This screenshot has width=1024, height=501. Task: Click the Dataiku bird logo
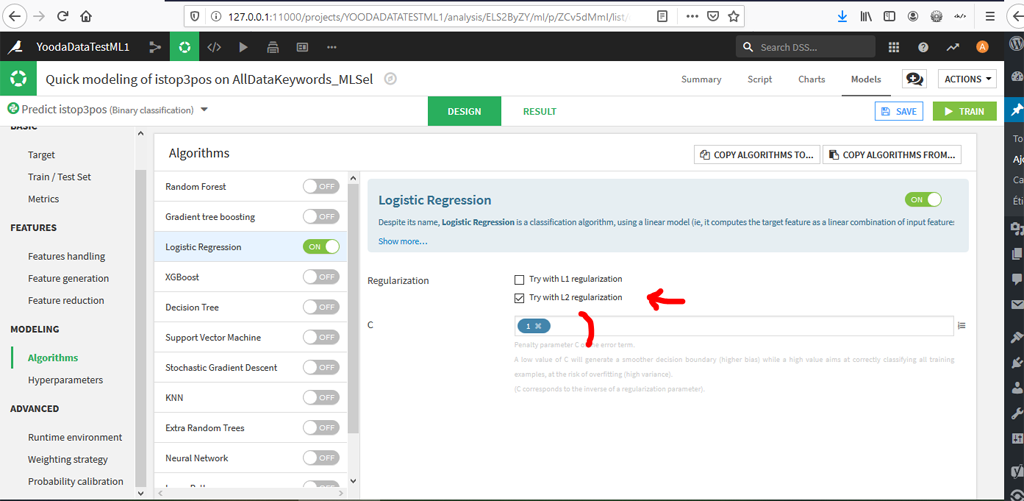15,47
